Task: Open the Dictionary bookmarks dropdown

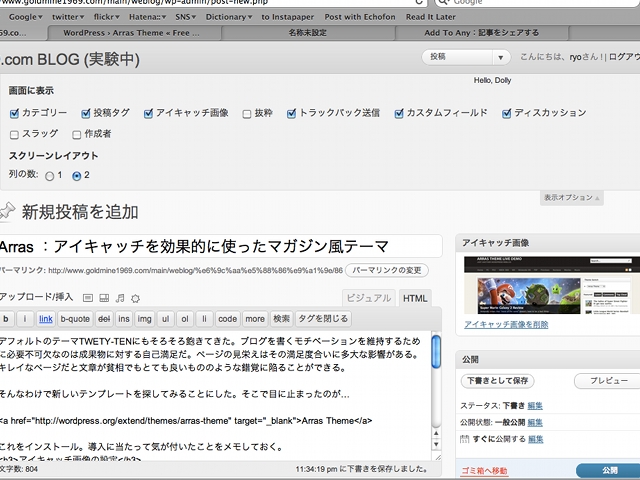Action: tap(229, 17)
